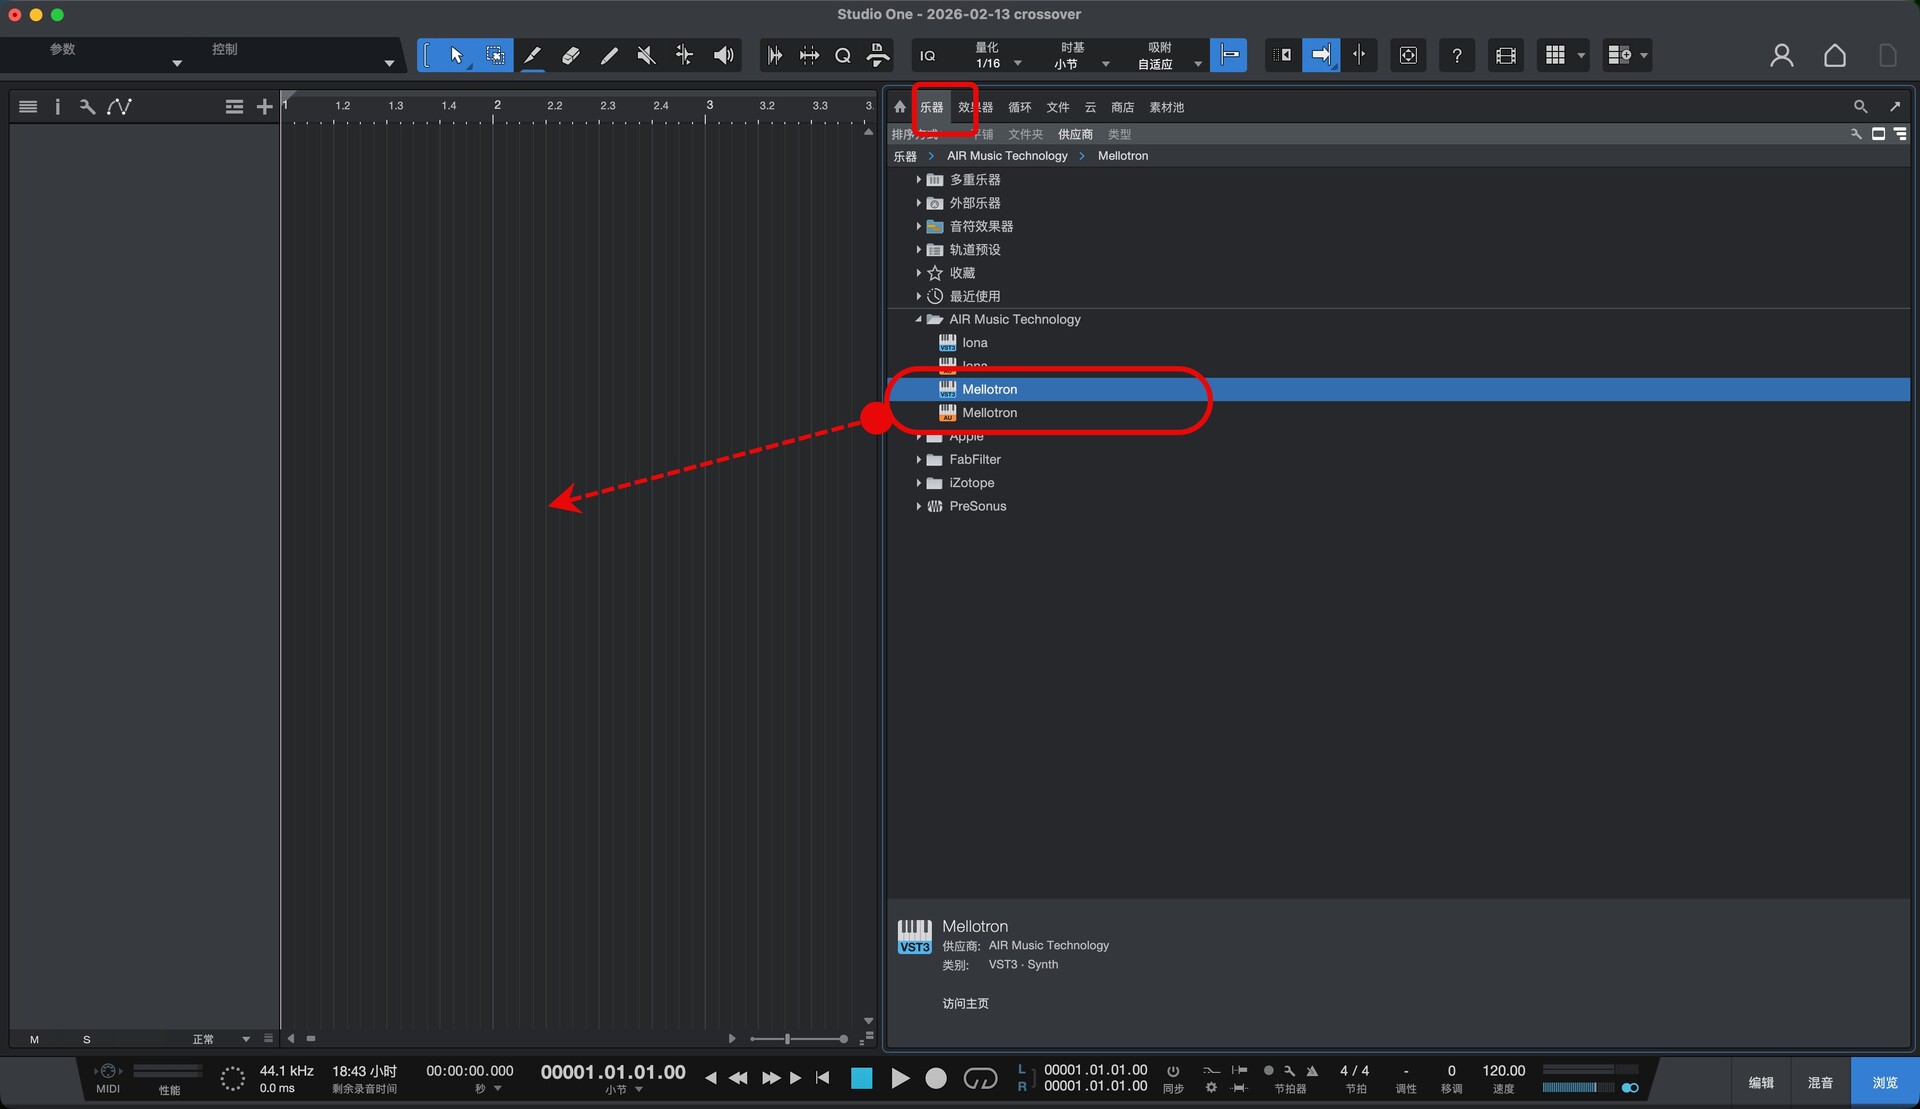
Task: Click the 访问主页 link
Action: click(x=965, y=1004)
